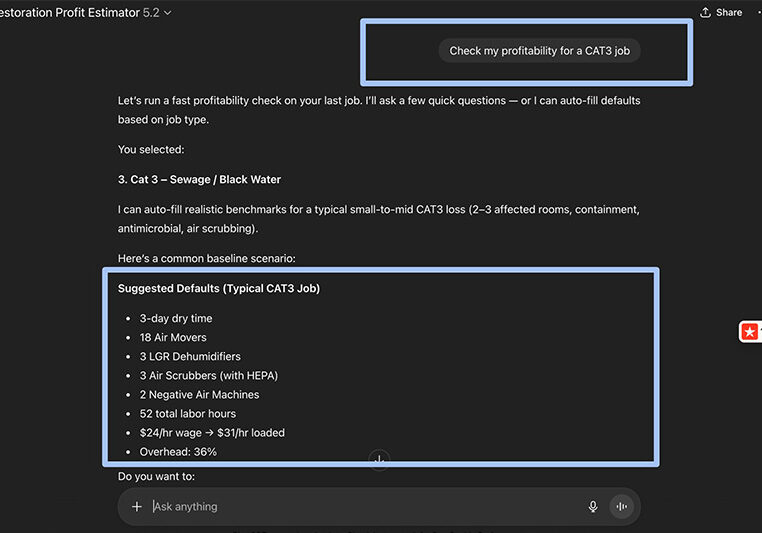Click the 52 total labor hours item

click(188, 413)
